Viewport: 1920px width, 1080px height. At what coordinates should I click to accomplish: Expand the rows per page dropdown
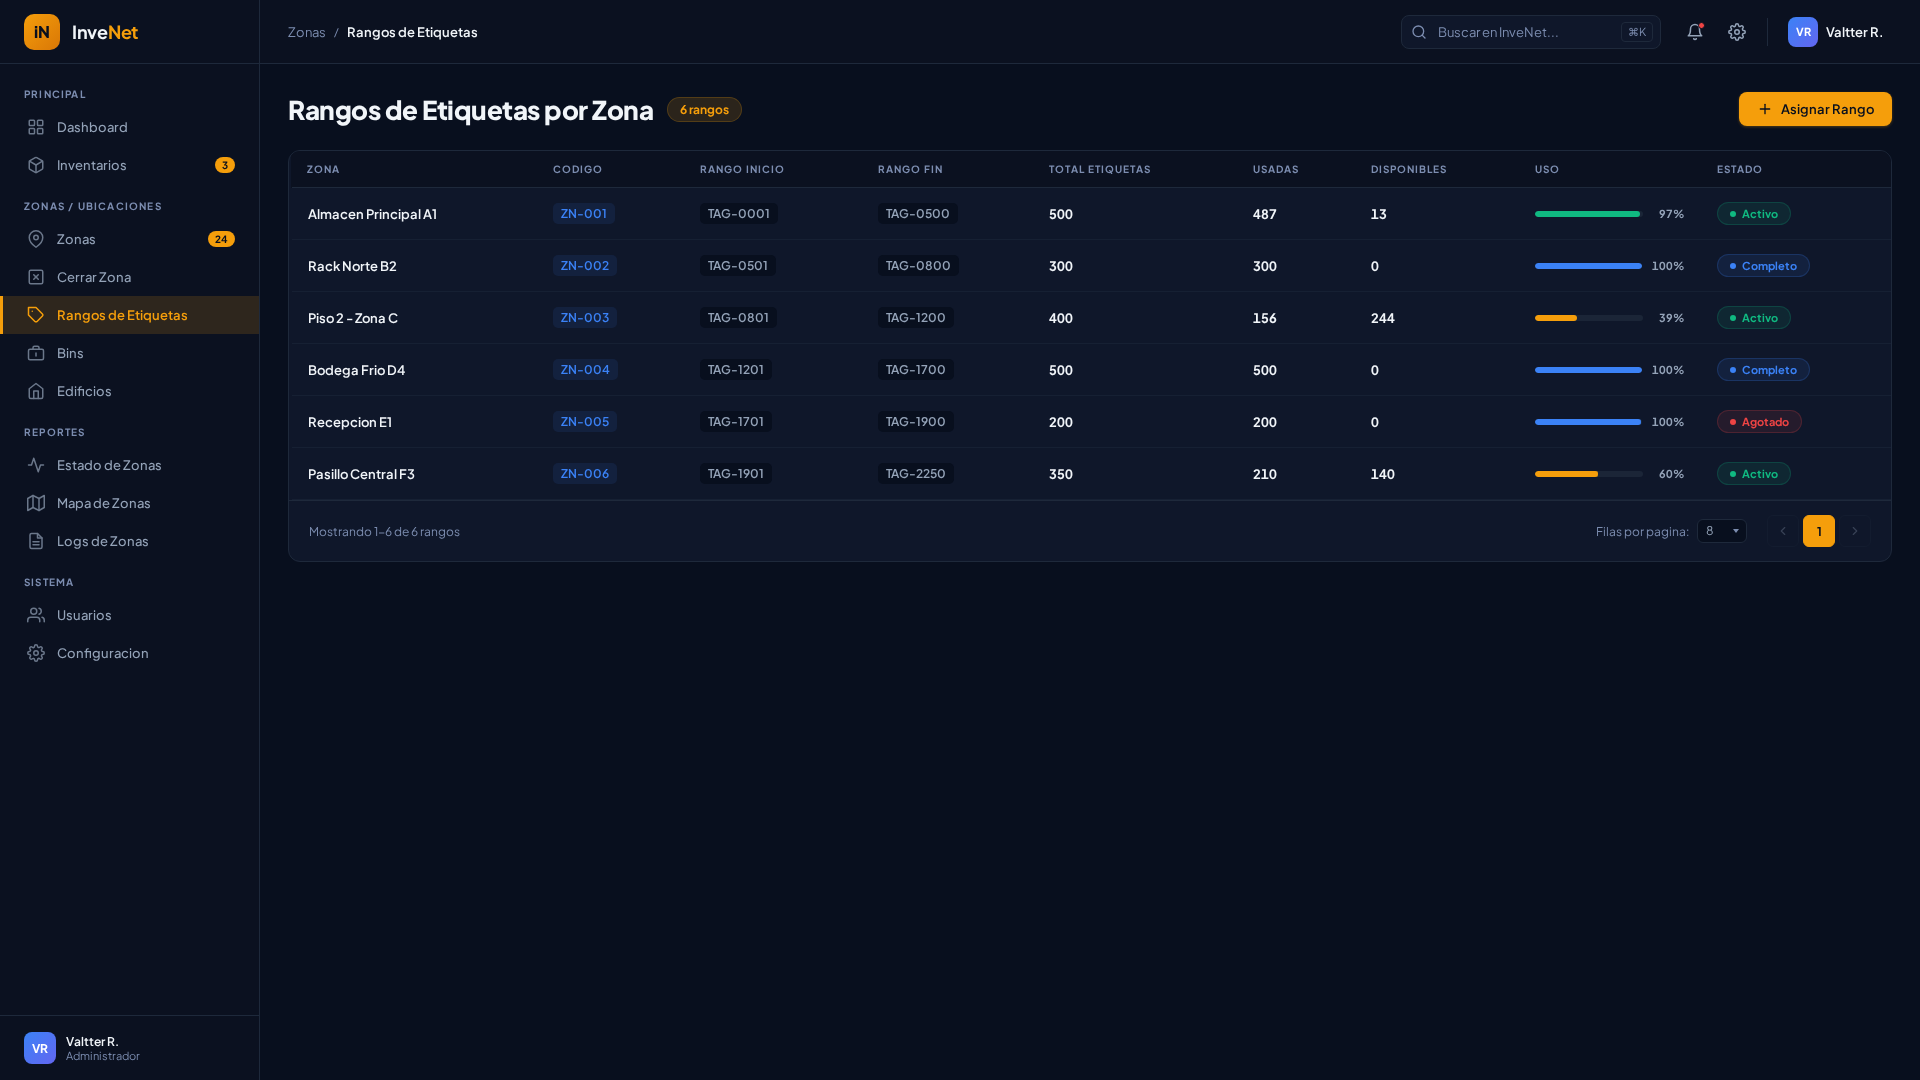tap(1721, 531)
